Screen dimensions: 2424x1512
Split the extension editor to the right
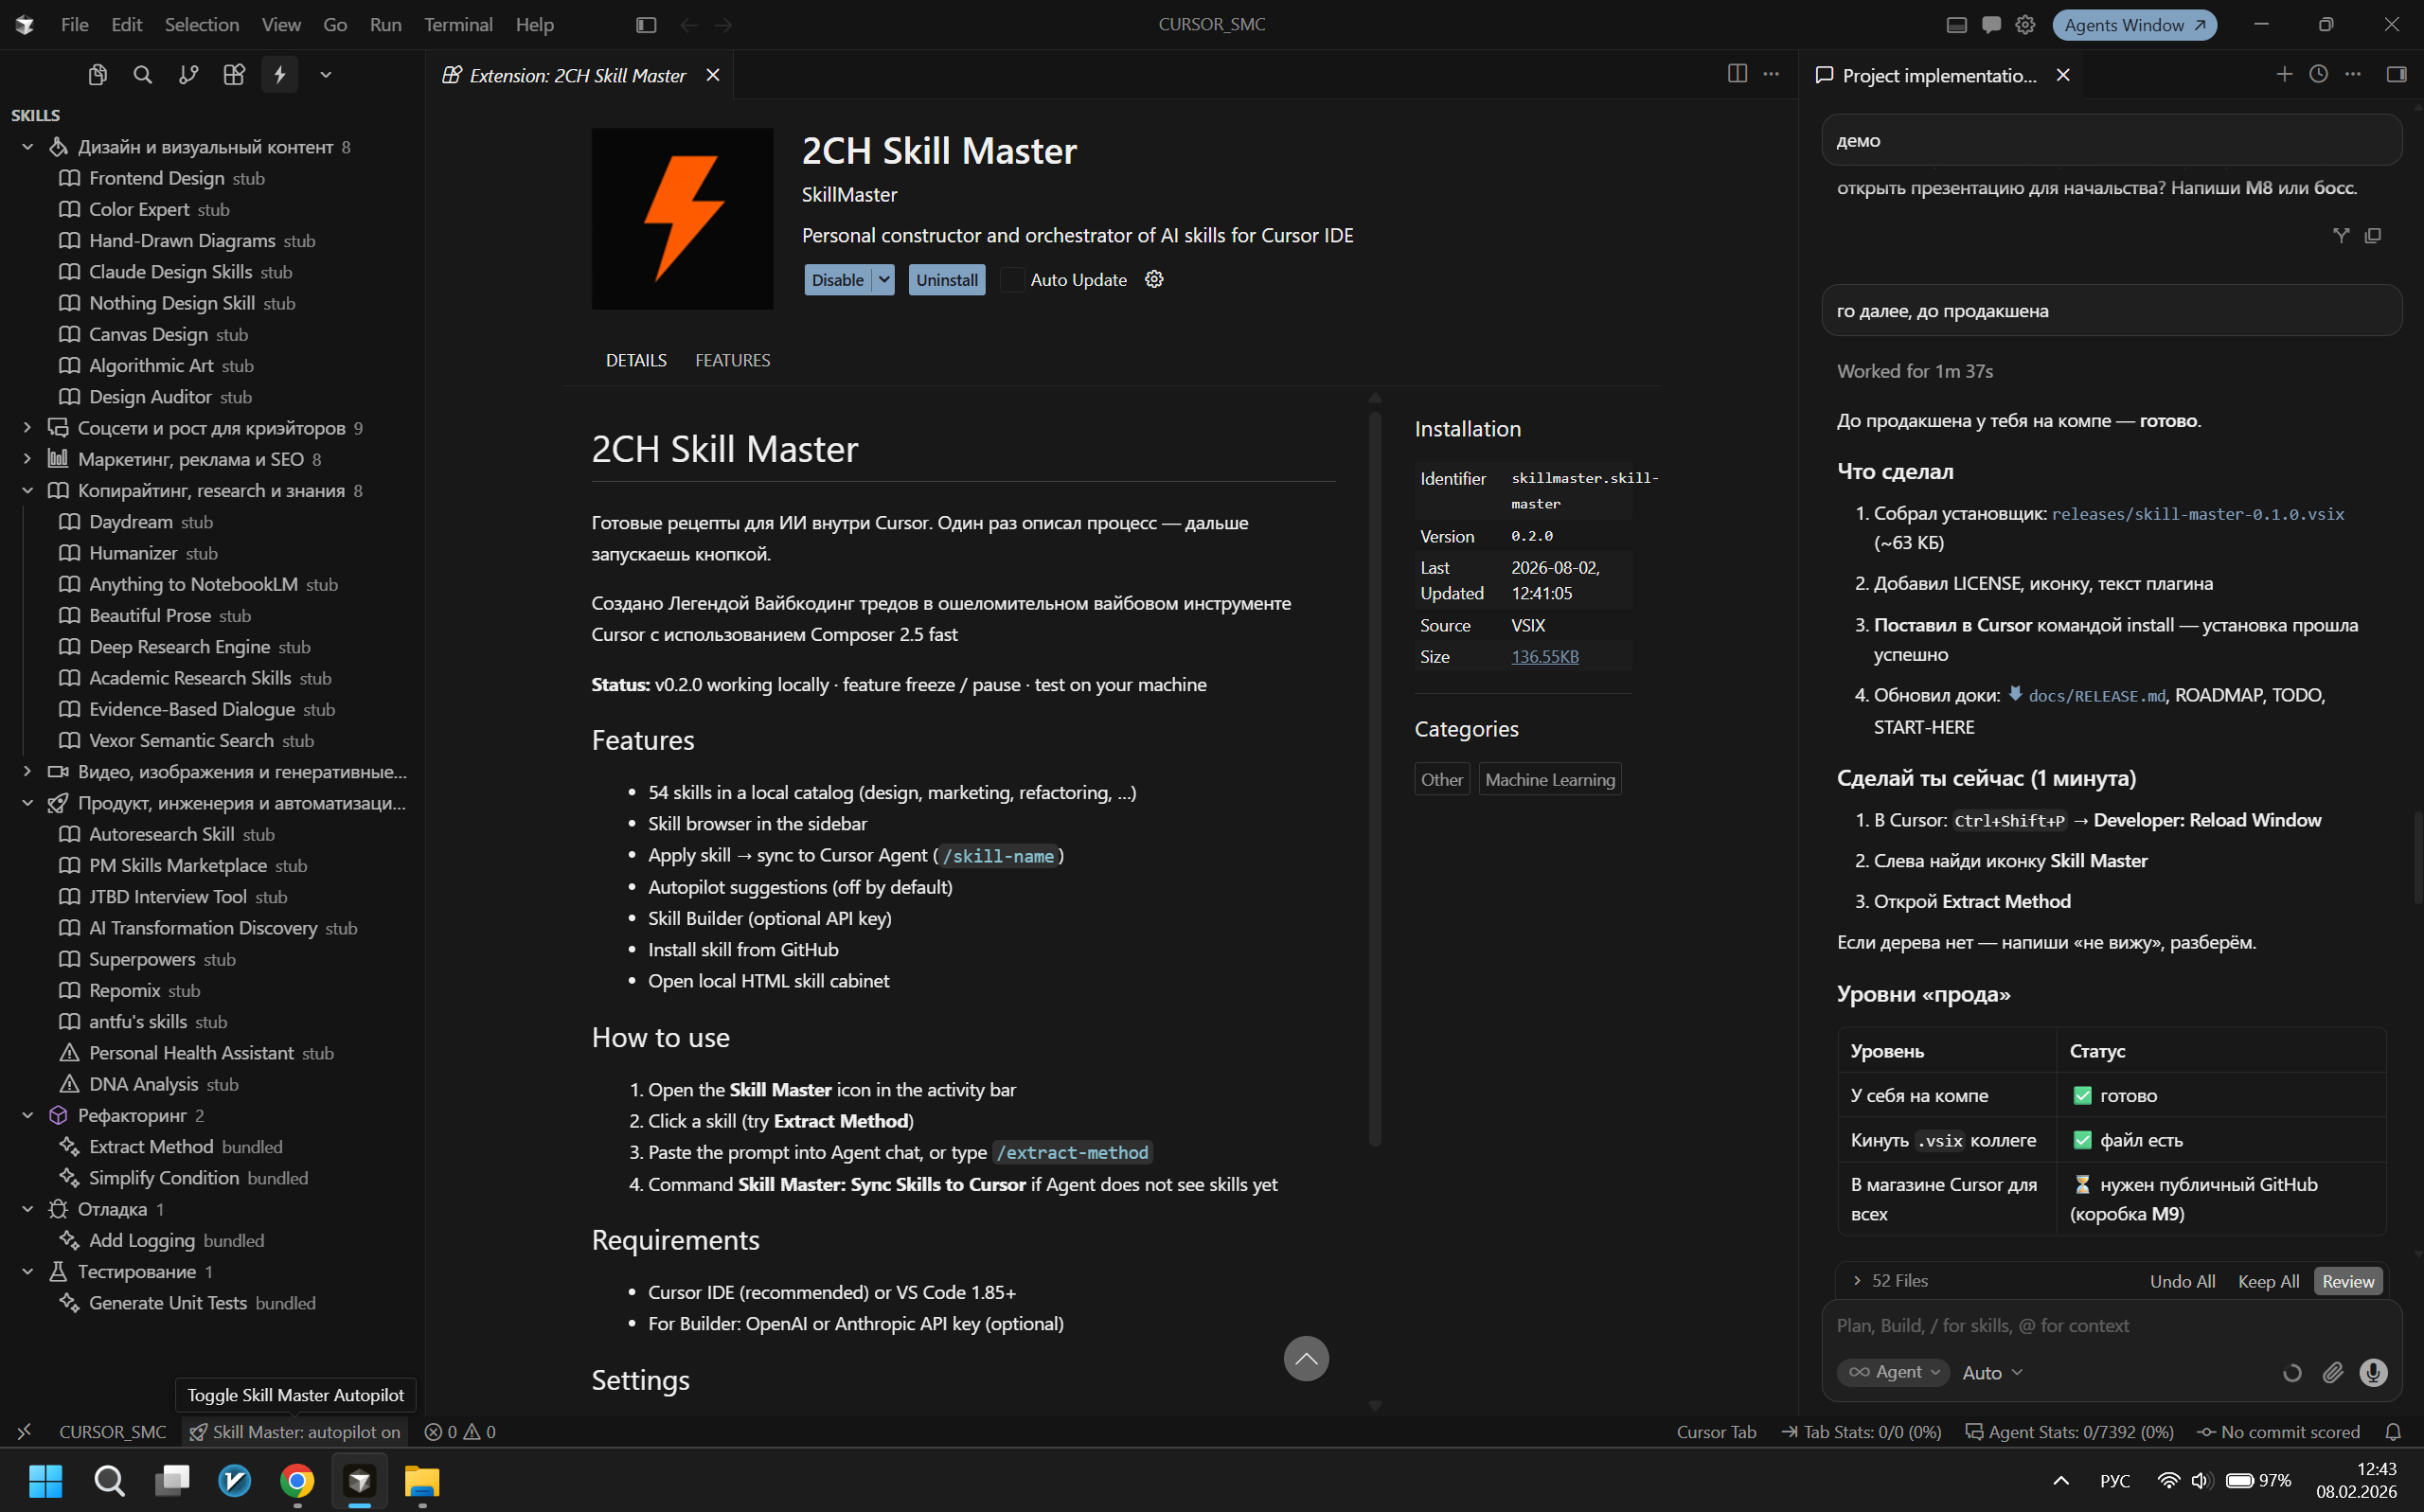(1737, 74)
